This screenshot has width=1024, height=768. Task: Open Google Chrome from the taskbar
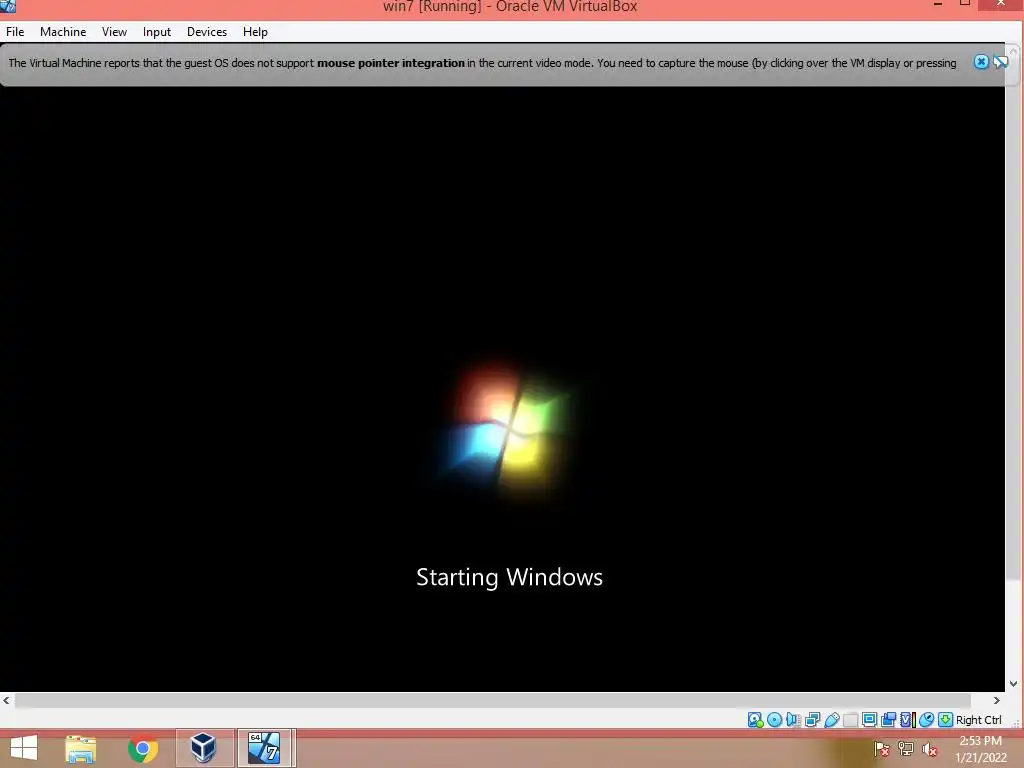143,748
